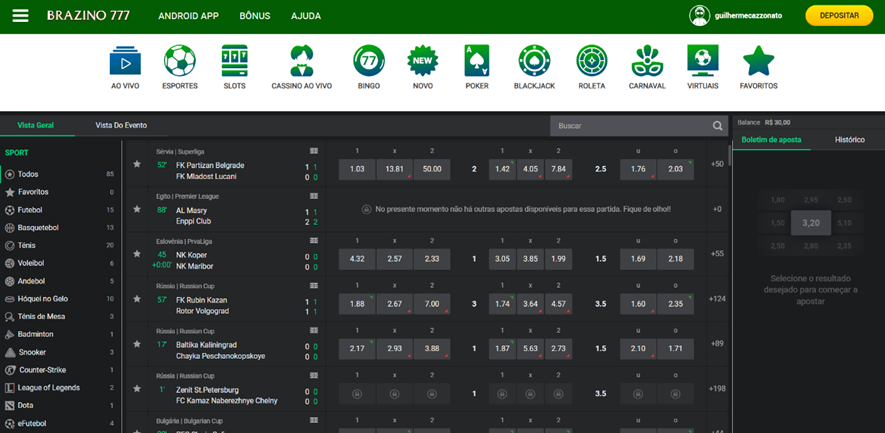Select under odds 1.76 in Partizan match
Image resolution: width=885 pixels, height=433 pixels.
point(638,169)
